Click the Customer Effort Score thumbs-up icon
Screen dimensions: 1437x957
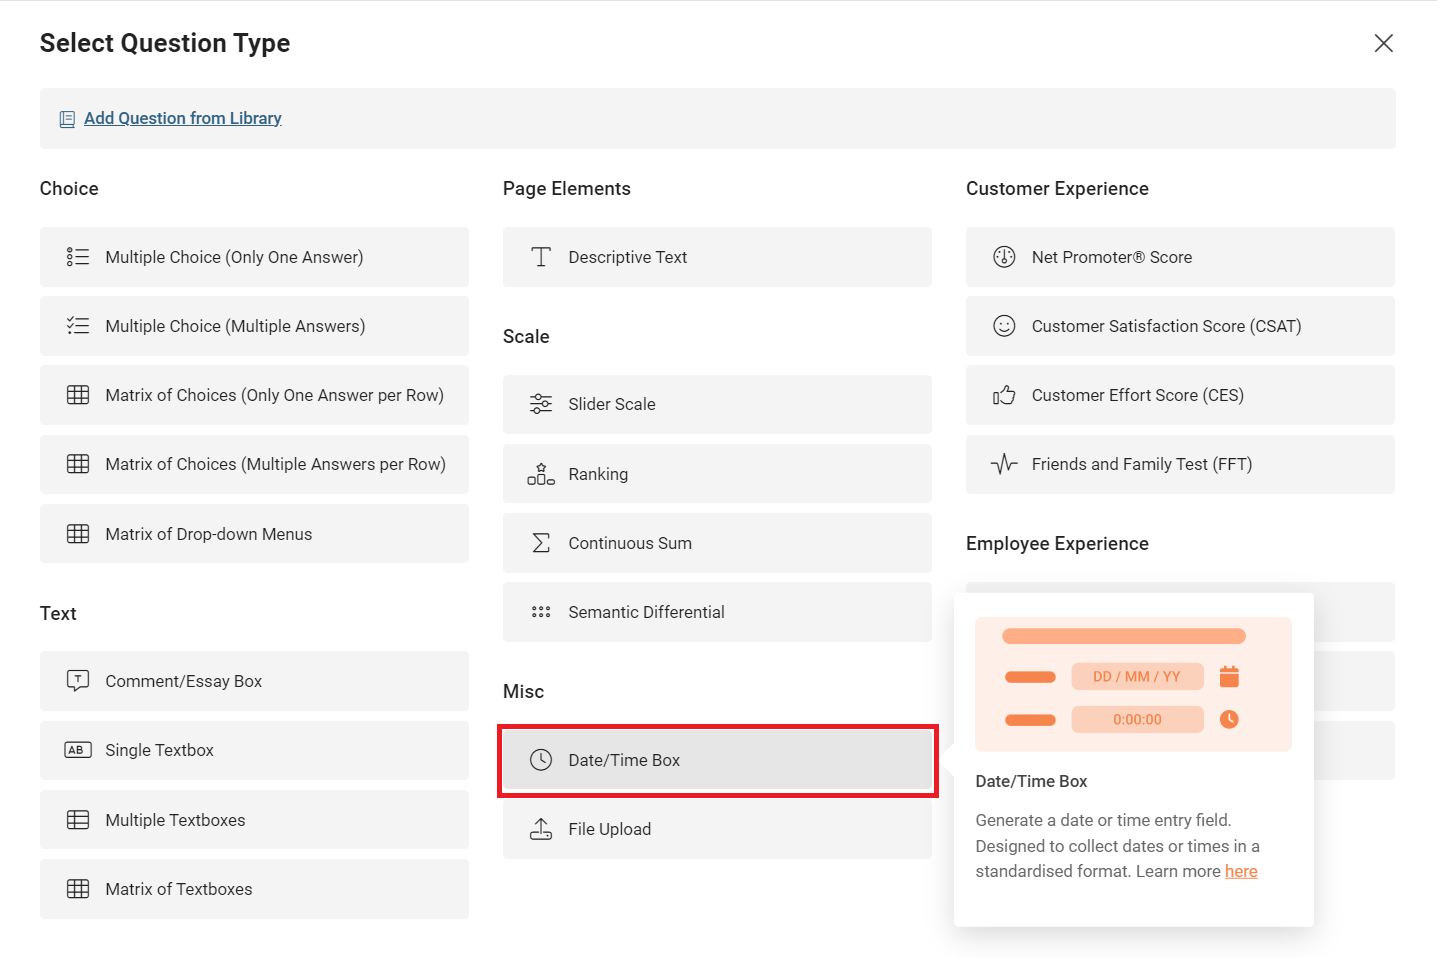point(1004,395)
